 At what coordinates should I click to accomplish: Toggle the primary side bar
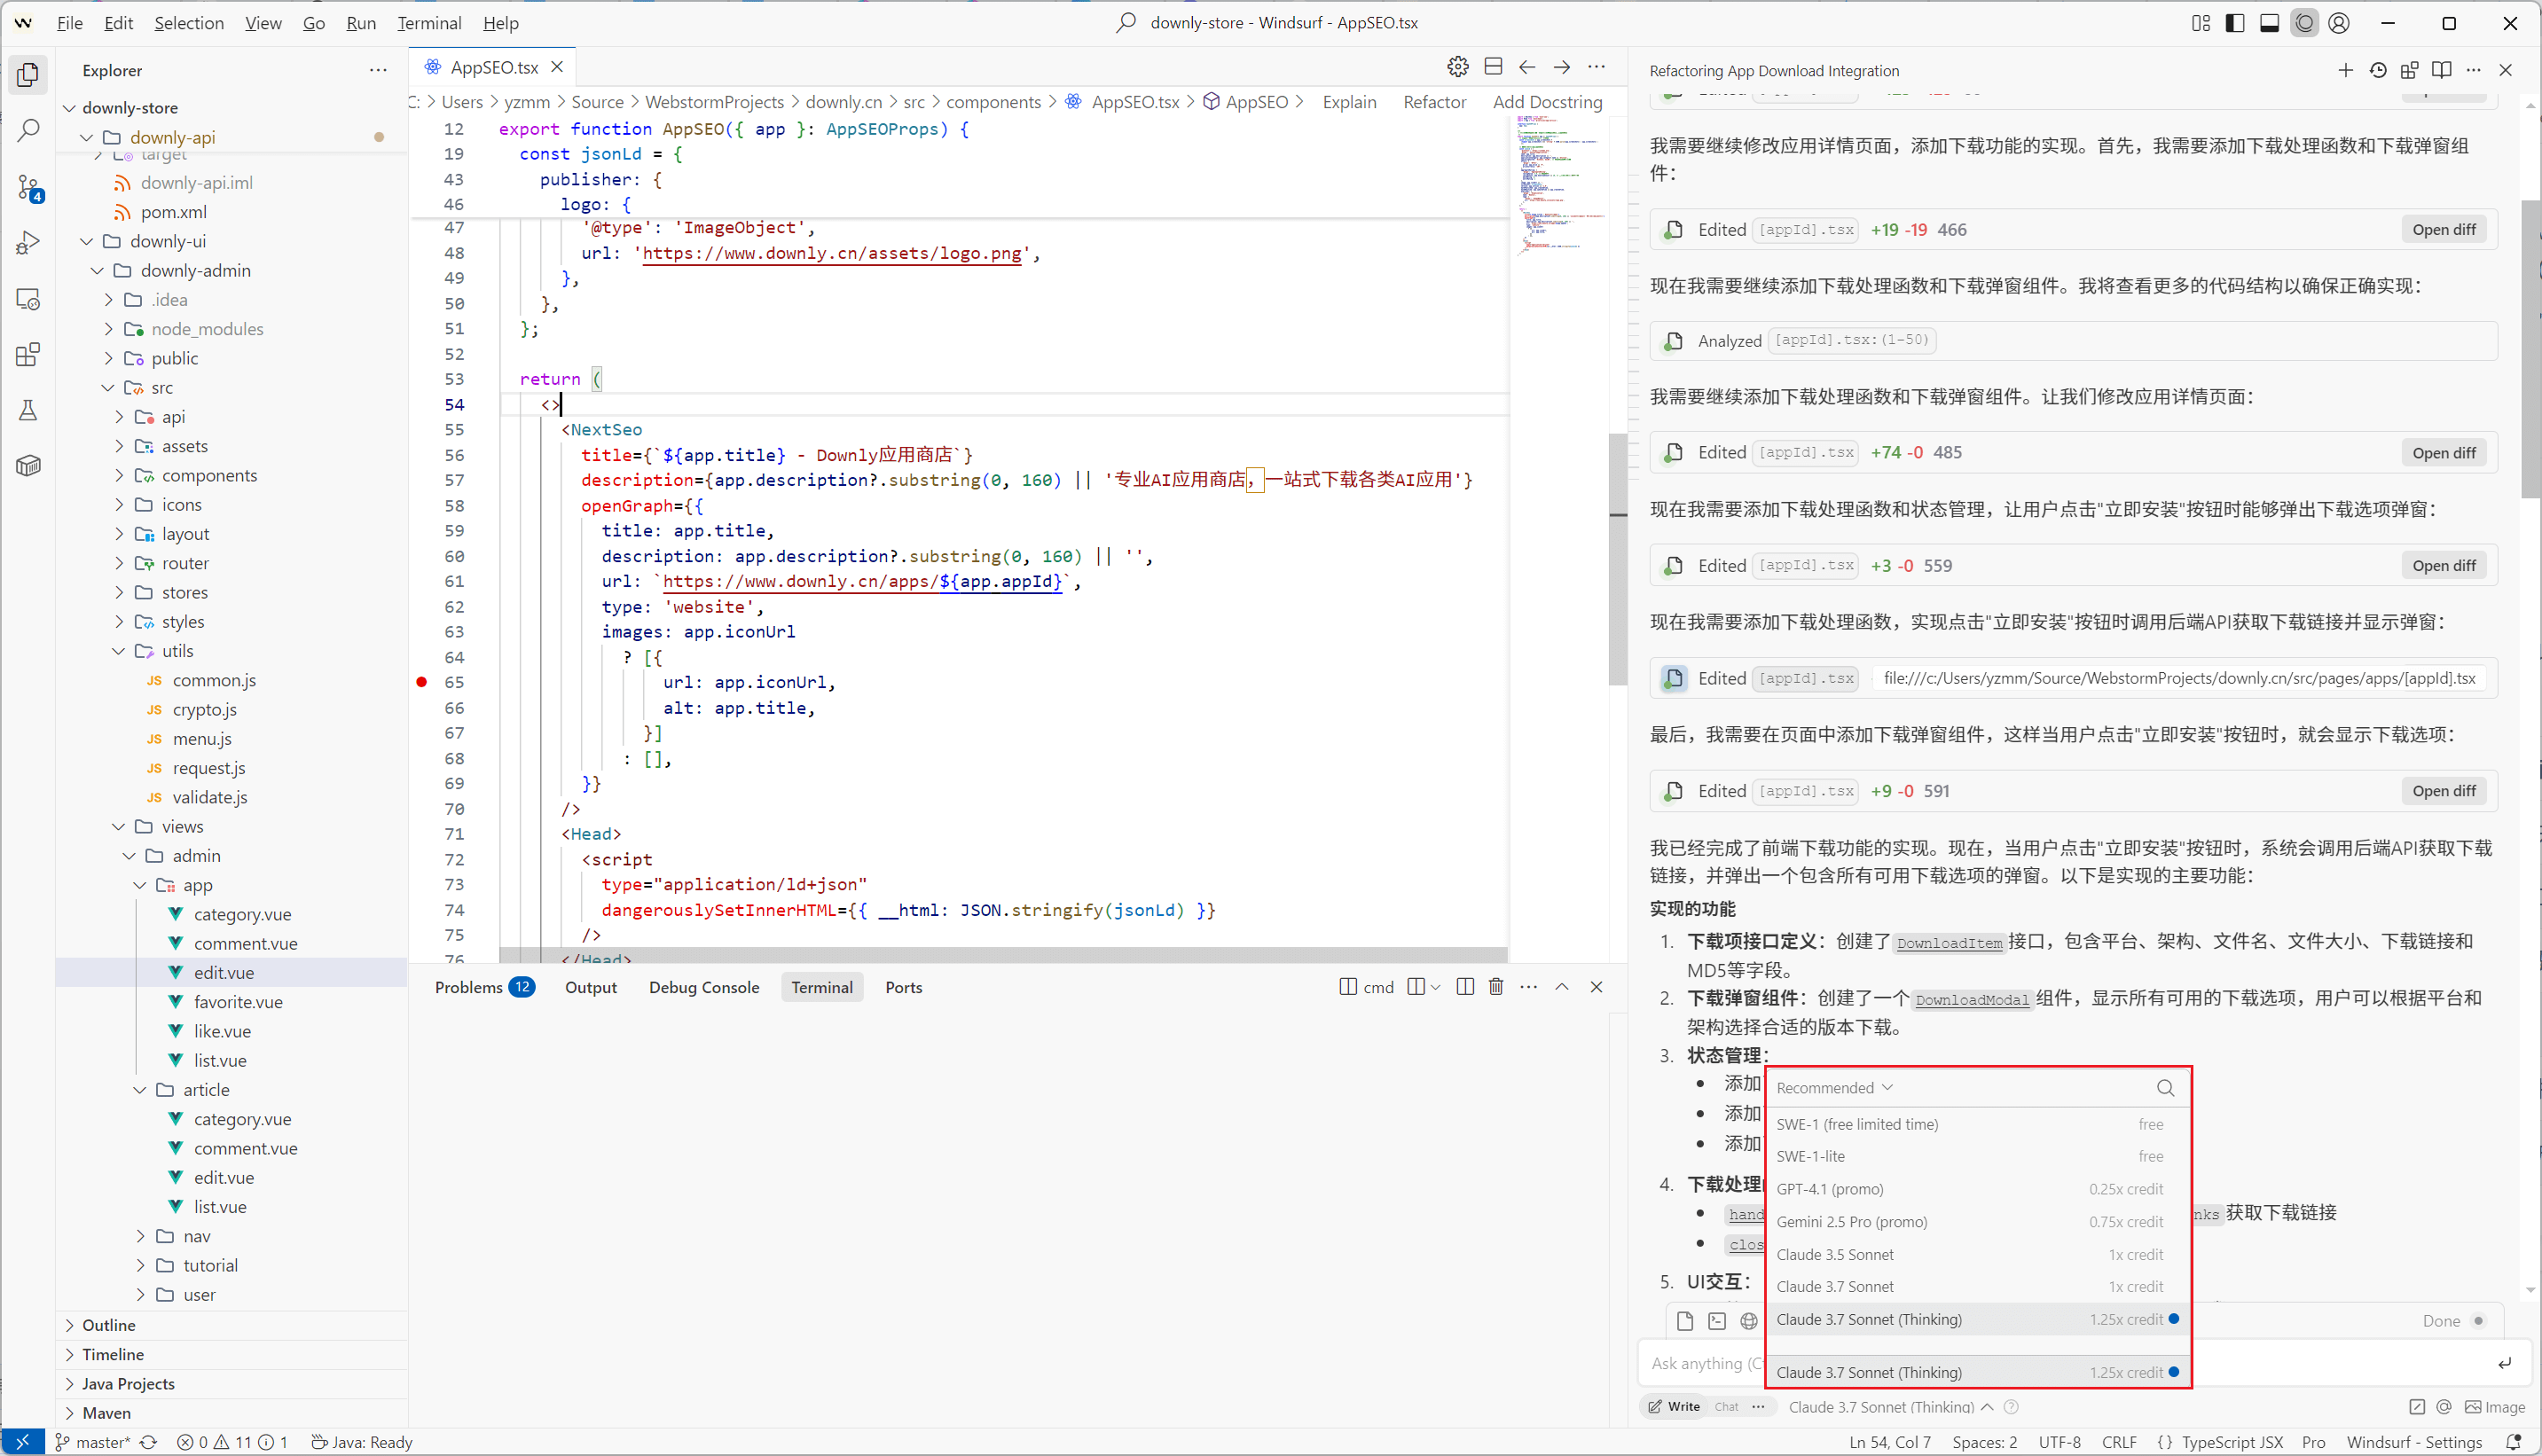[2235, 23]
